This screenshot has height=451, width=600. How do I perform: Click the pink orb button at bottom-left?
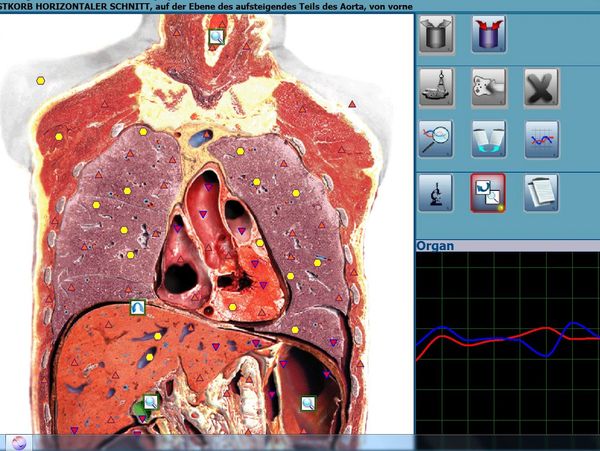coord(17,442)
